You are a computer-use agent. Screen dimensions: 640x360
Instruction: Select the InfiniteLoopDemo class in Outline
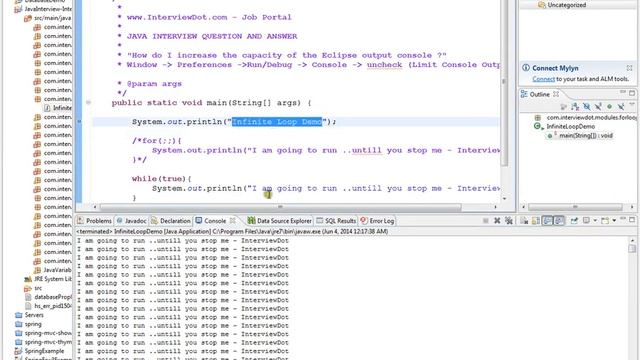565,126
